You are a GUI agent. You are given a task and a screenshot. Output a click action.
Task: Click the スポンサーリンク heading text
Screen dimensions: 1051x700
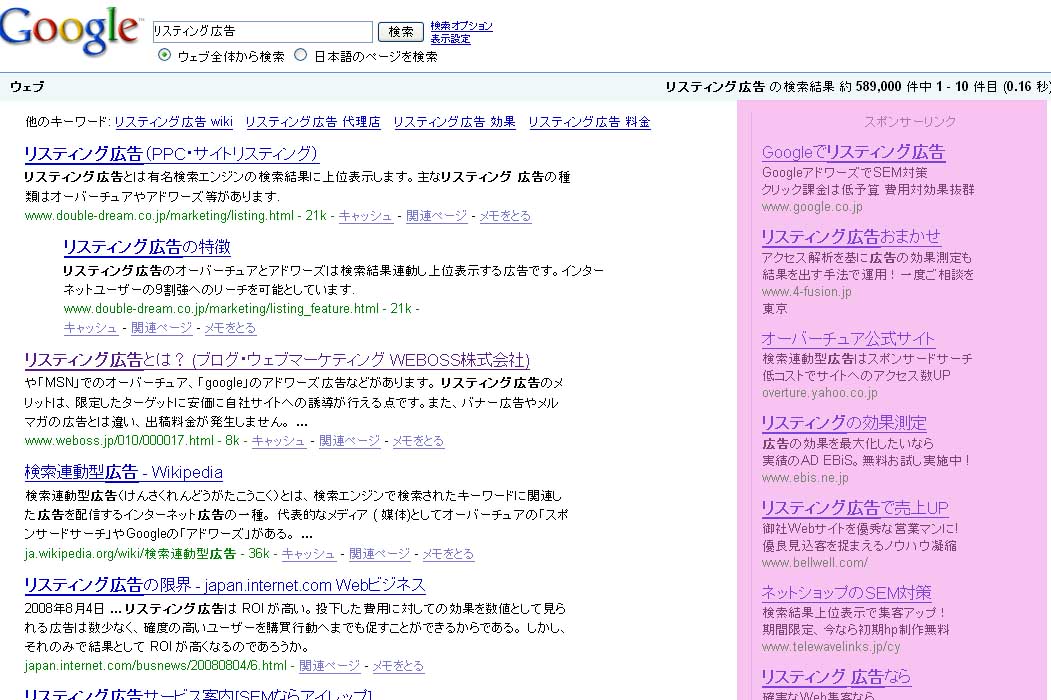point(910,121)
